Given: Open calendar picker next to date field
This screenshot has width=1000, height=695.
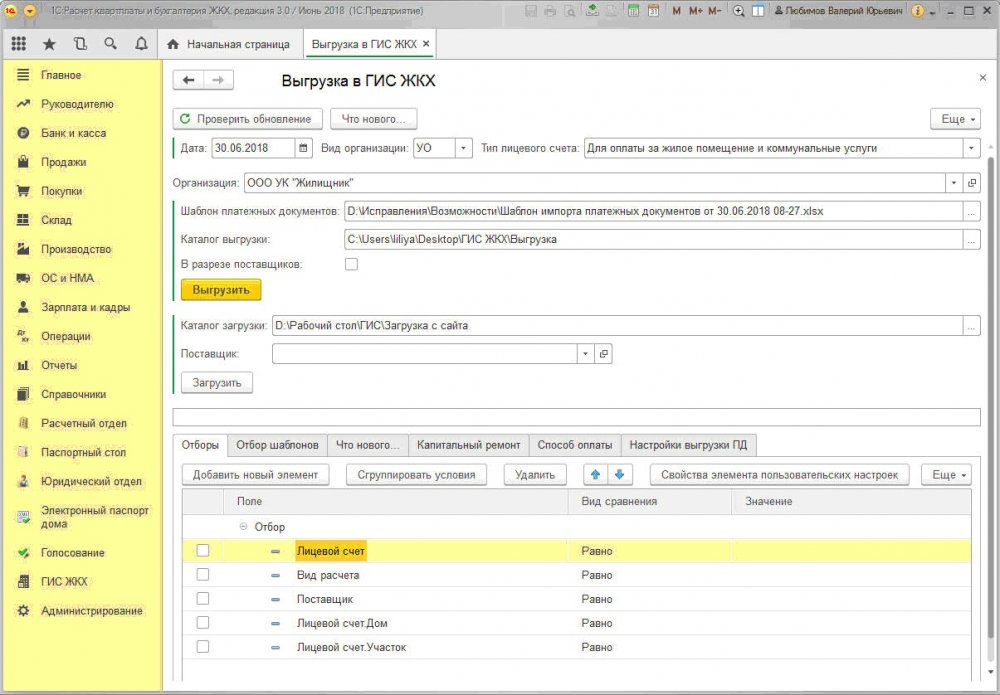Looking at the screenshot, I should [x=304, y=148].
